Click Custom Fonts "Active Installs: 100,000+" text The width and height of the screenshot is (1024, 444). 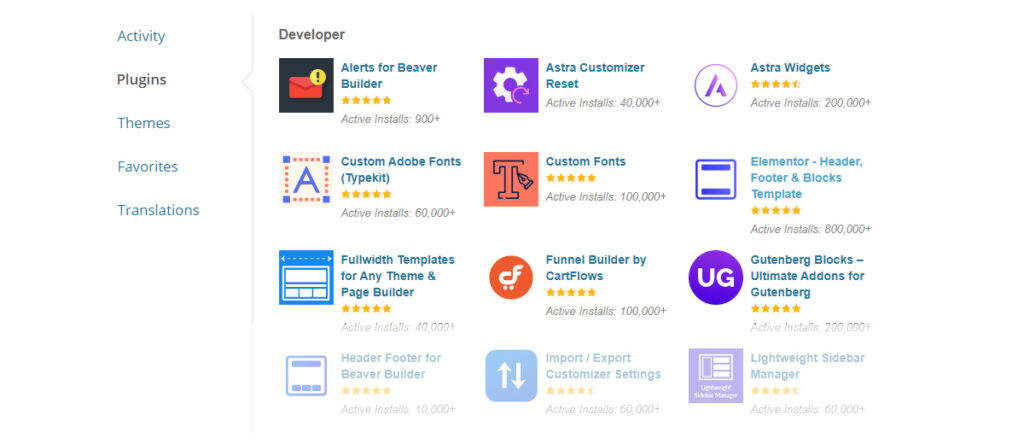[606, 197]
